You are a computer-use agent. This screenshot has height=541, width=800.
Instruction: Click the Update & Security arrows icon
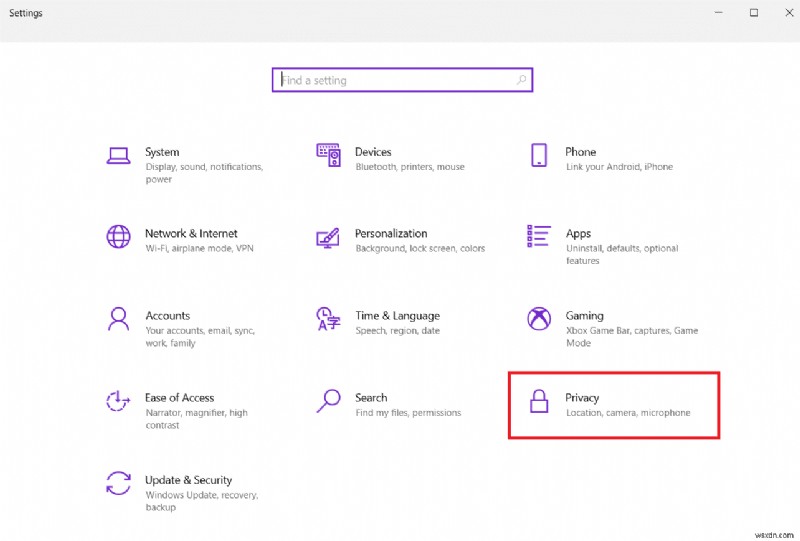[118, 483]
